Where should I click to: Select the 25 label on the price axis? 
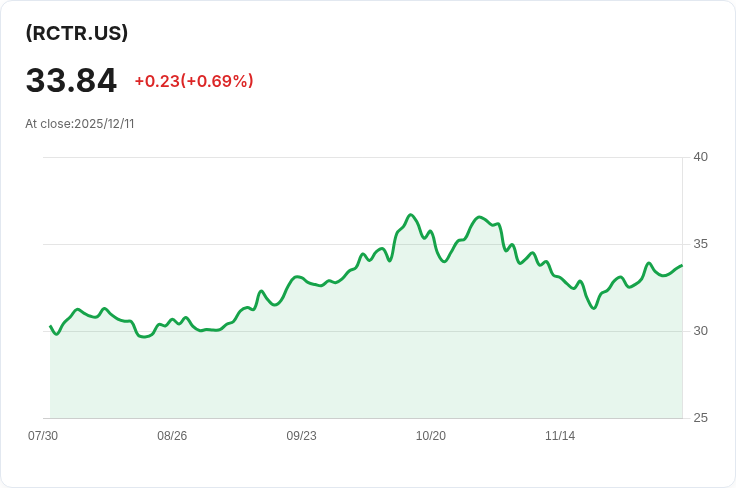coord(700,418)
